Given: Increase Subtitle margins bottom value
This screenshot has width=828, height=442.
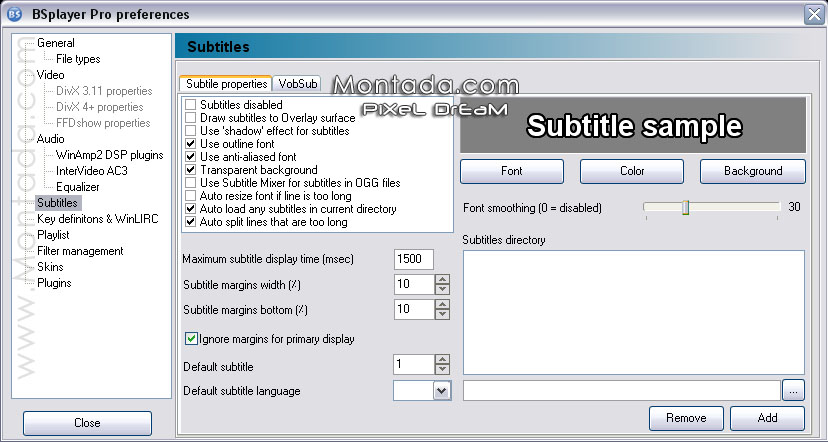Looking at the screenshot, I should [443, 304].
